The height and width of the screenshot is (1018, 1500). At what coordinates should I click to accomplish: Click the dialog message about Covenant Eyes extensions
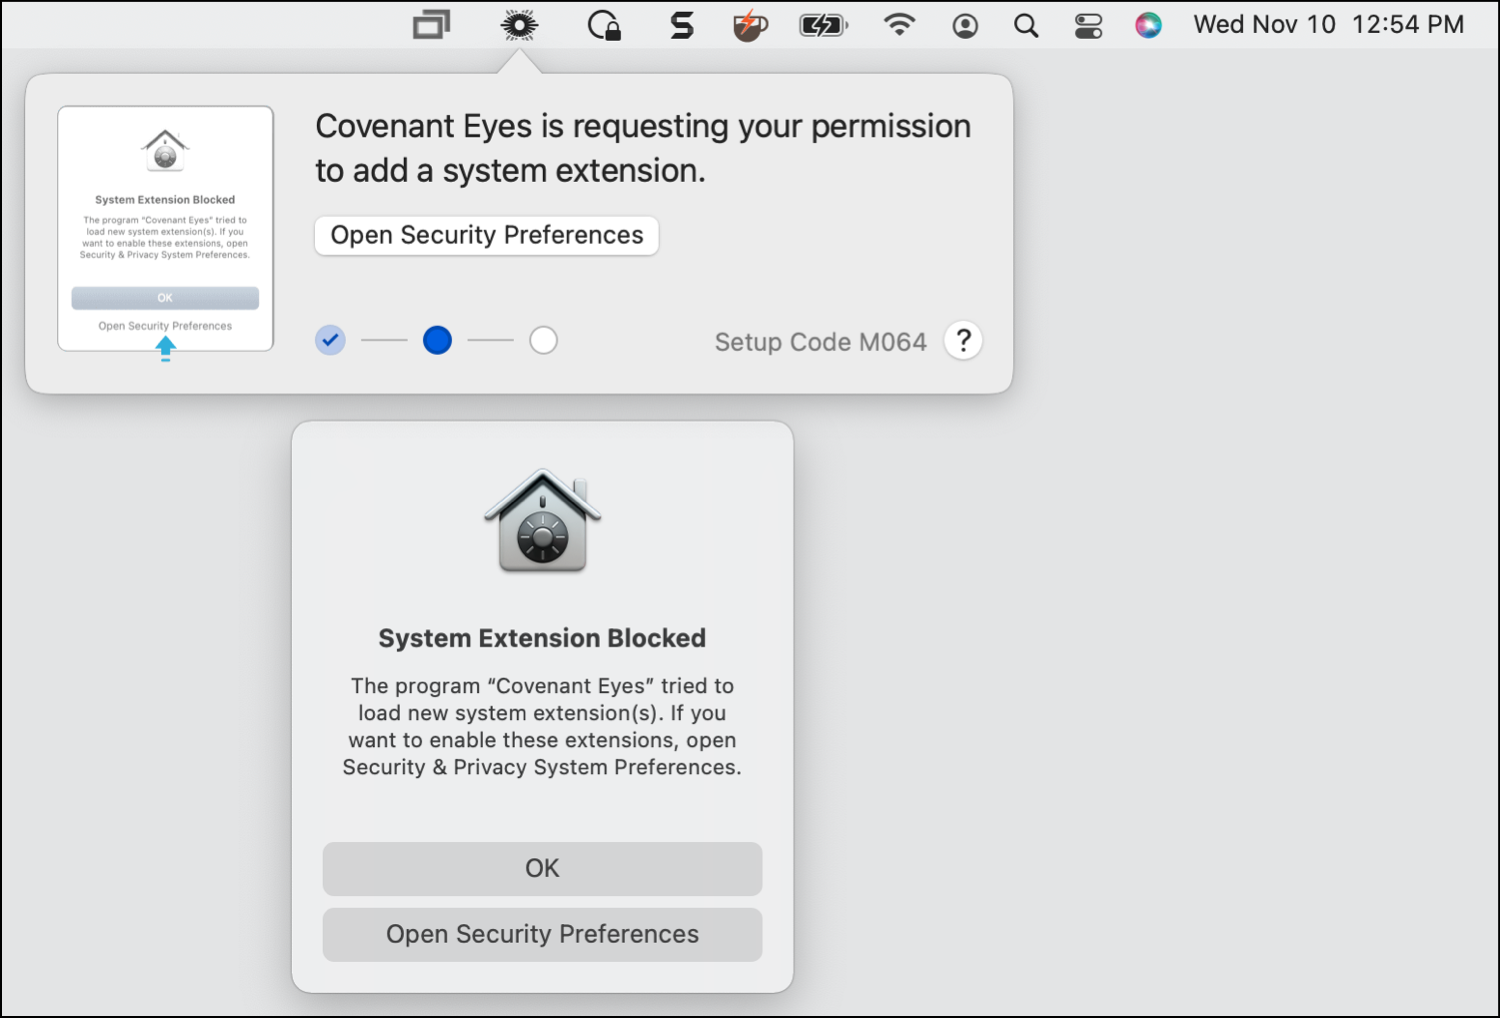[542, 727]
